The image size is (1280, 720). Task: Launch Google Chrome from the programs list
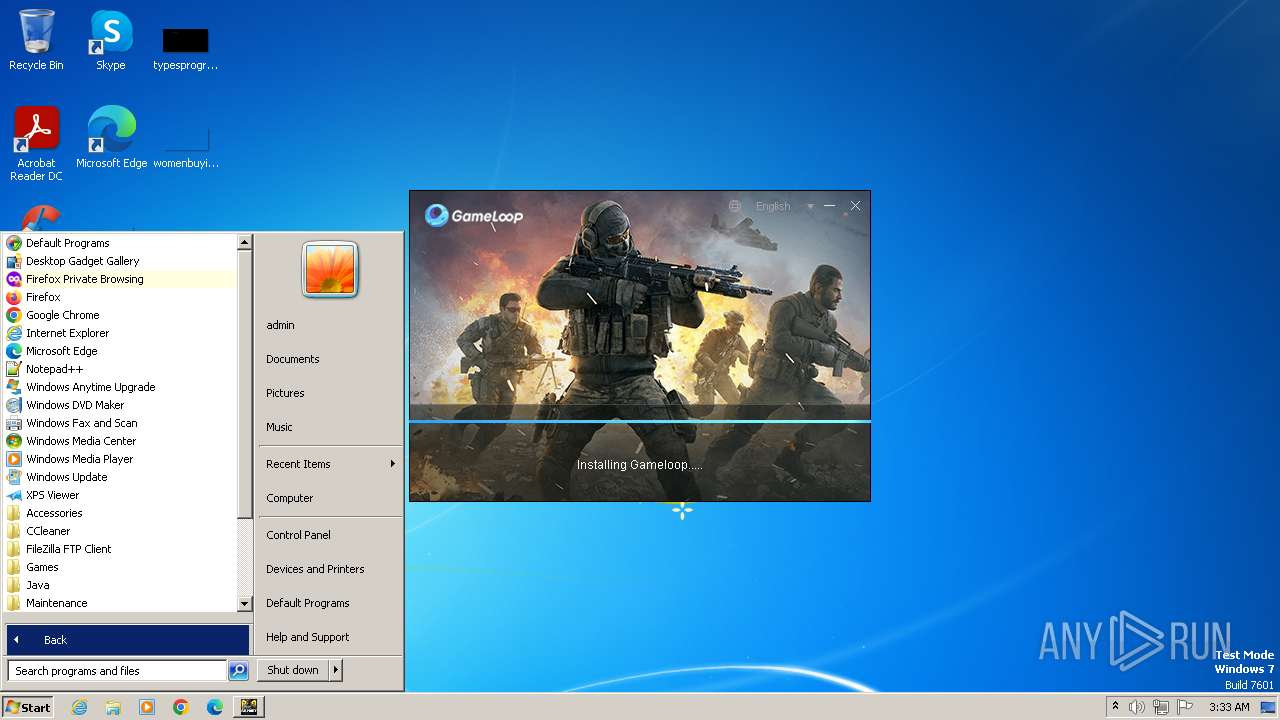[119, 315]
